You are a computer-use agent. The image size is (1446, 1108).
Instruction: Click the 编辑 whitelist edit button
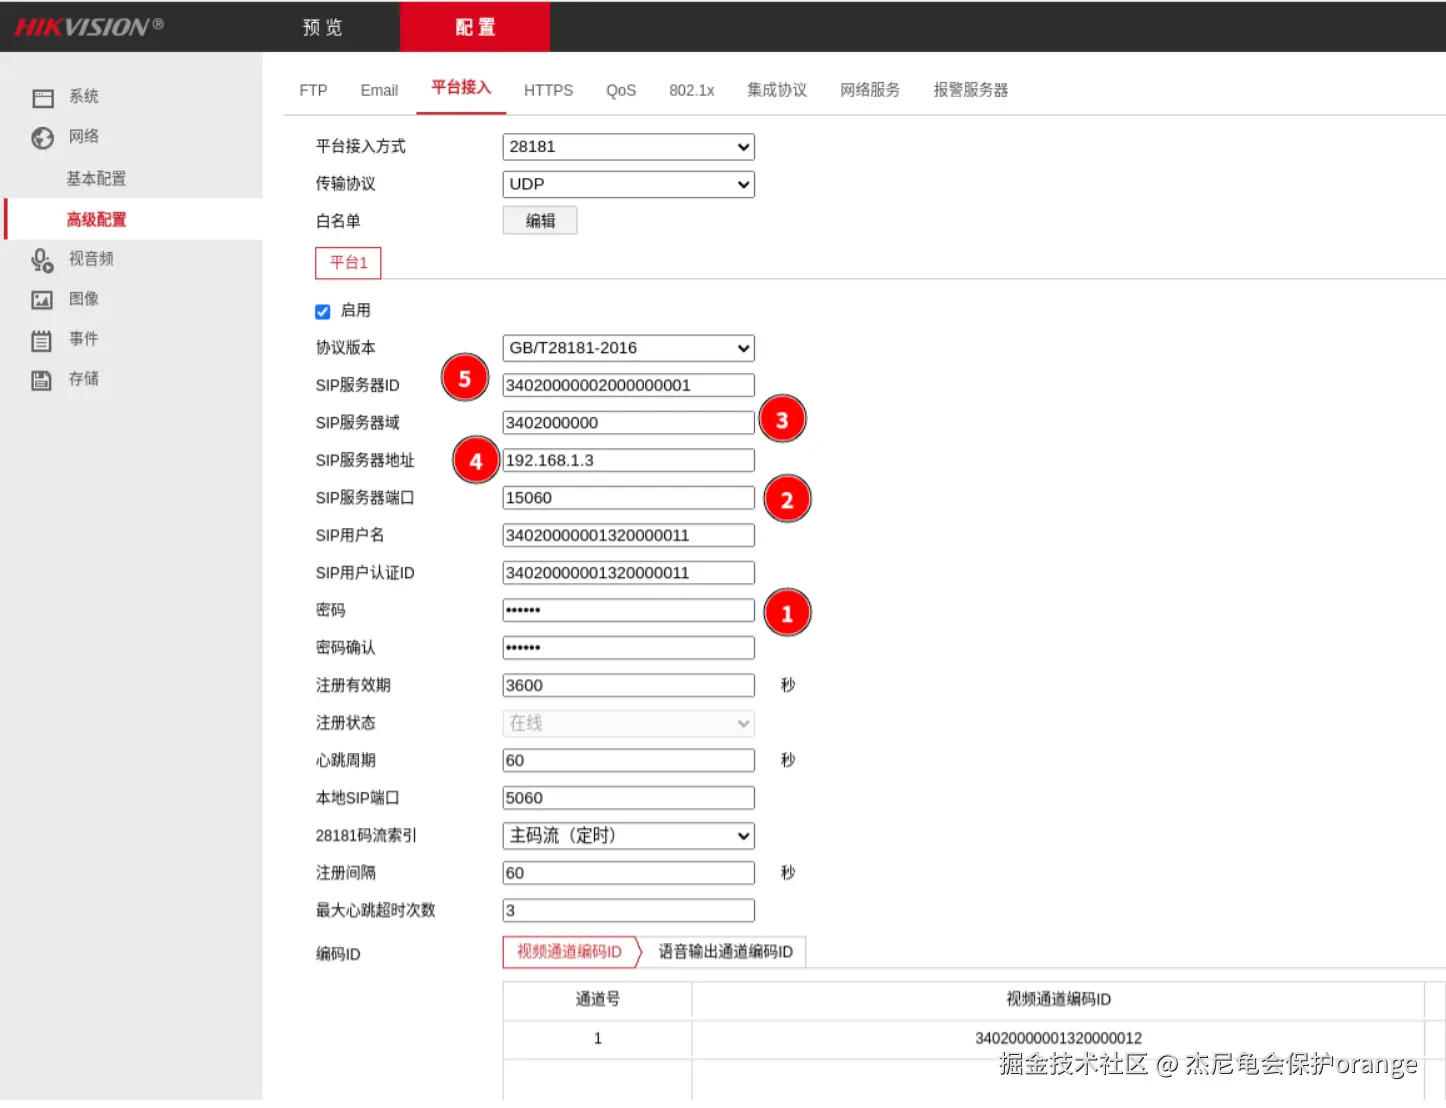point(540,221)
